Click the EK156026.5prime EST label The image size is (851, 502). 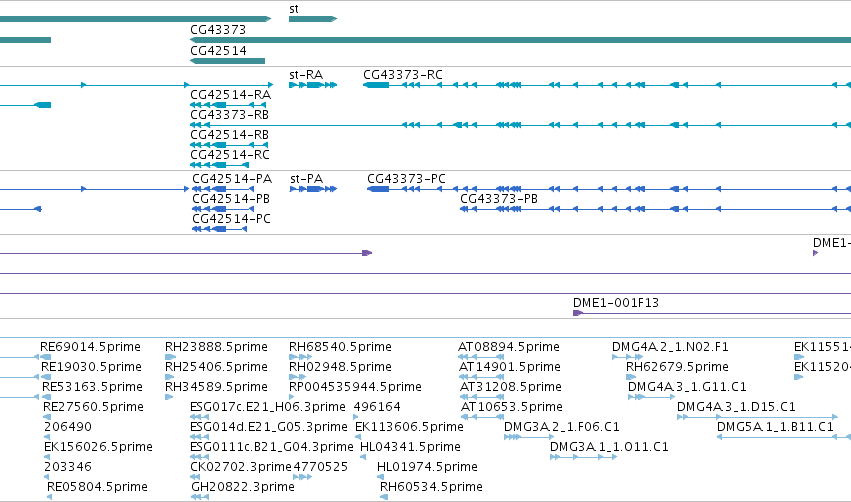(98, 447)
